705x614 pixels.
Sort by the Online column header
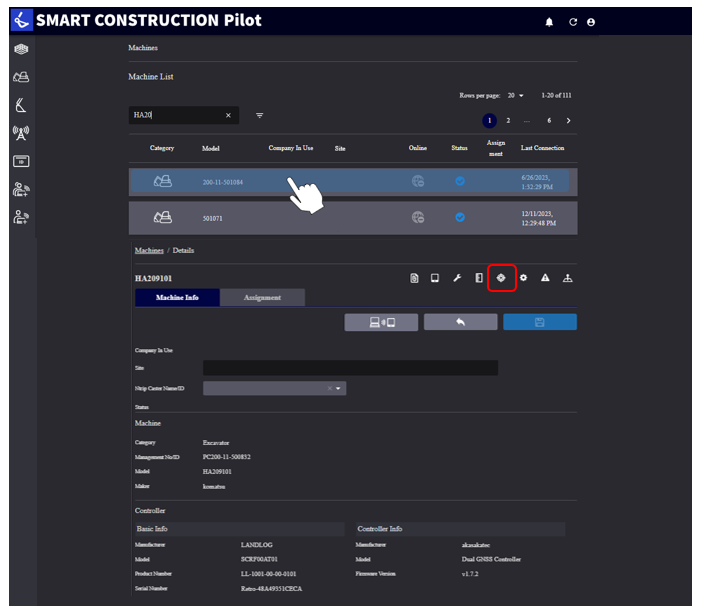(x=418, y=148)
